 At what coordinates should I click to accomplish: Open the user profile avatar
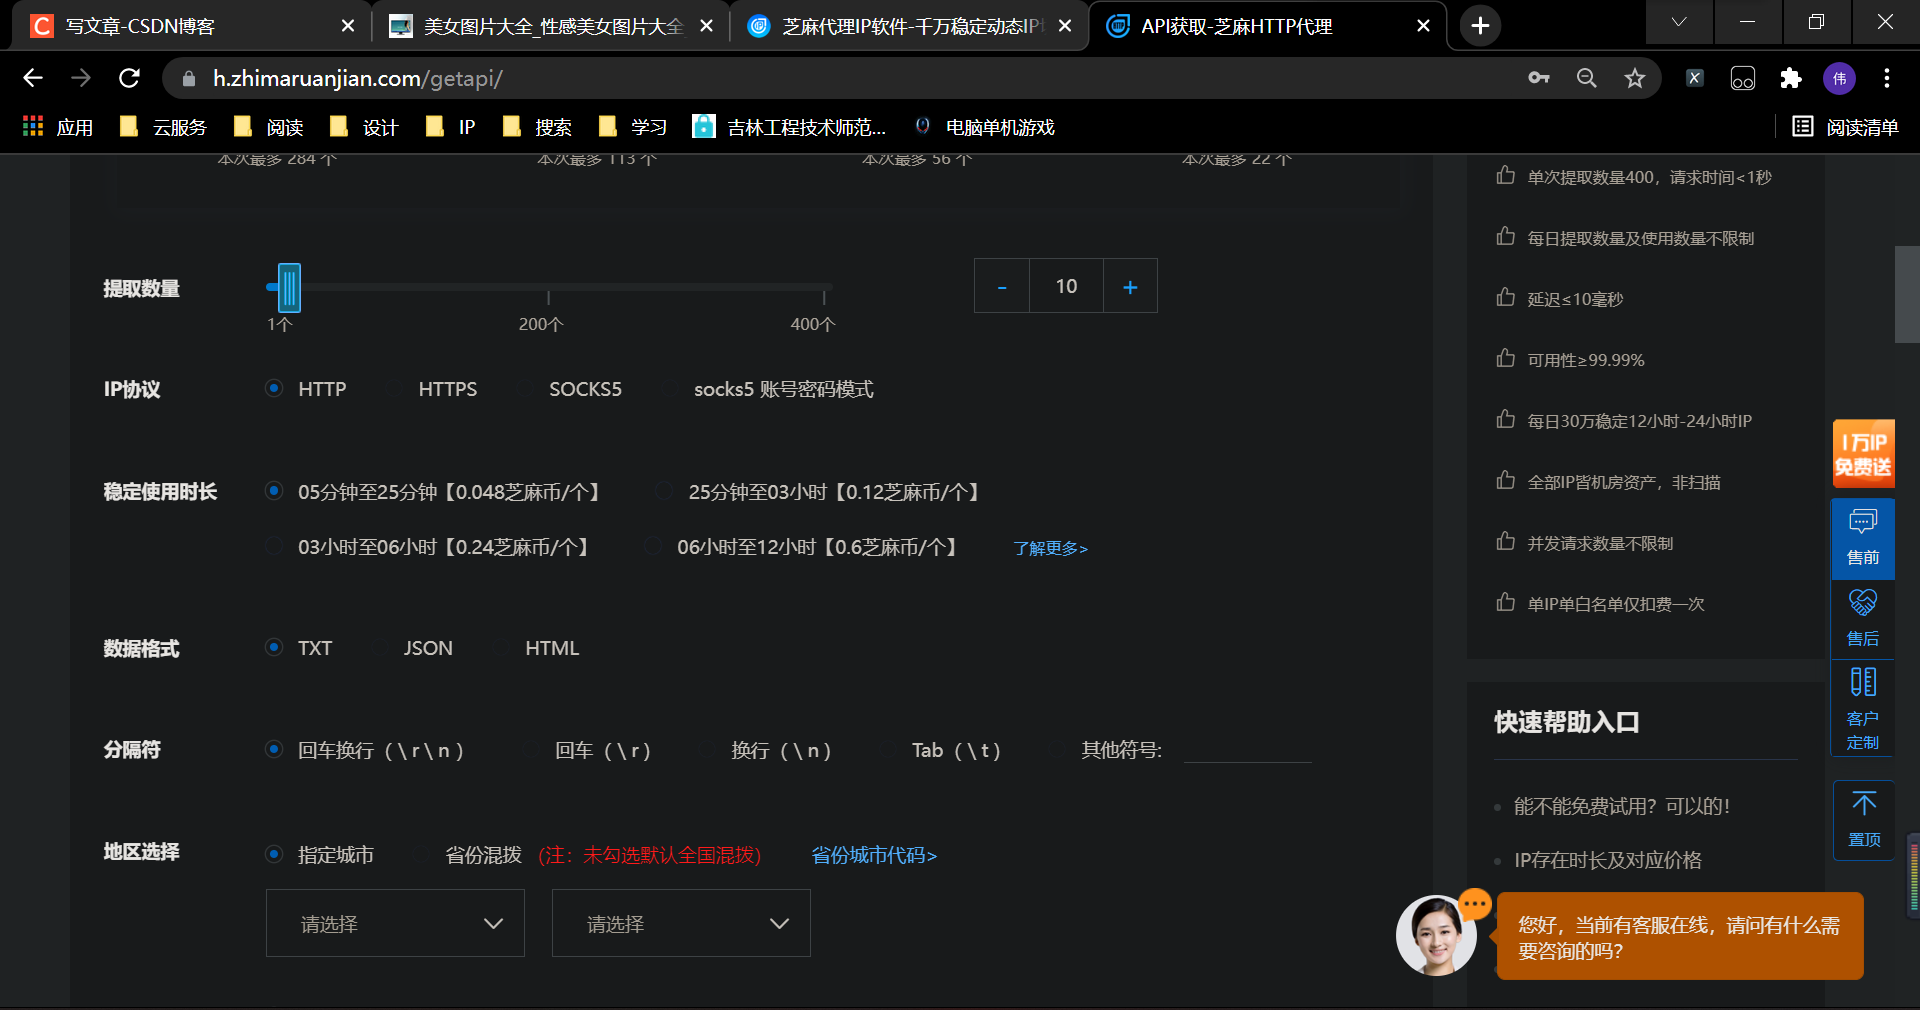[1839, 78]
